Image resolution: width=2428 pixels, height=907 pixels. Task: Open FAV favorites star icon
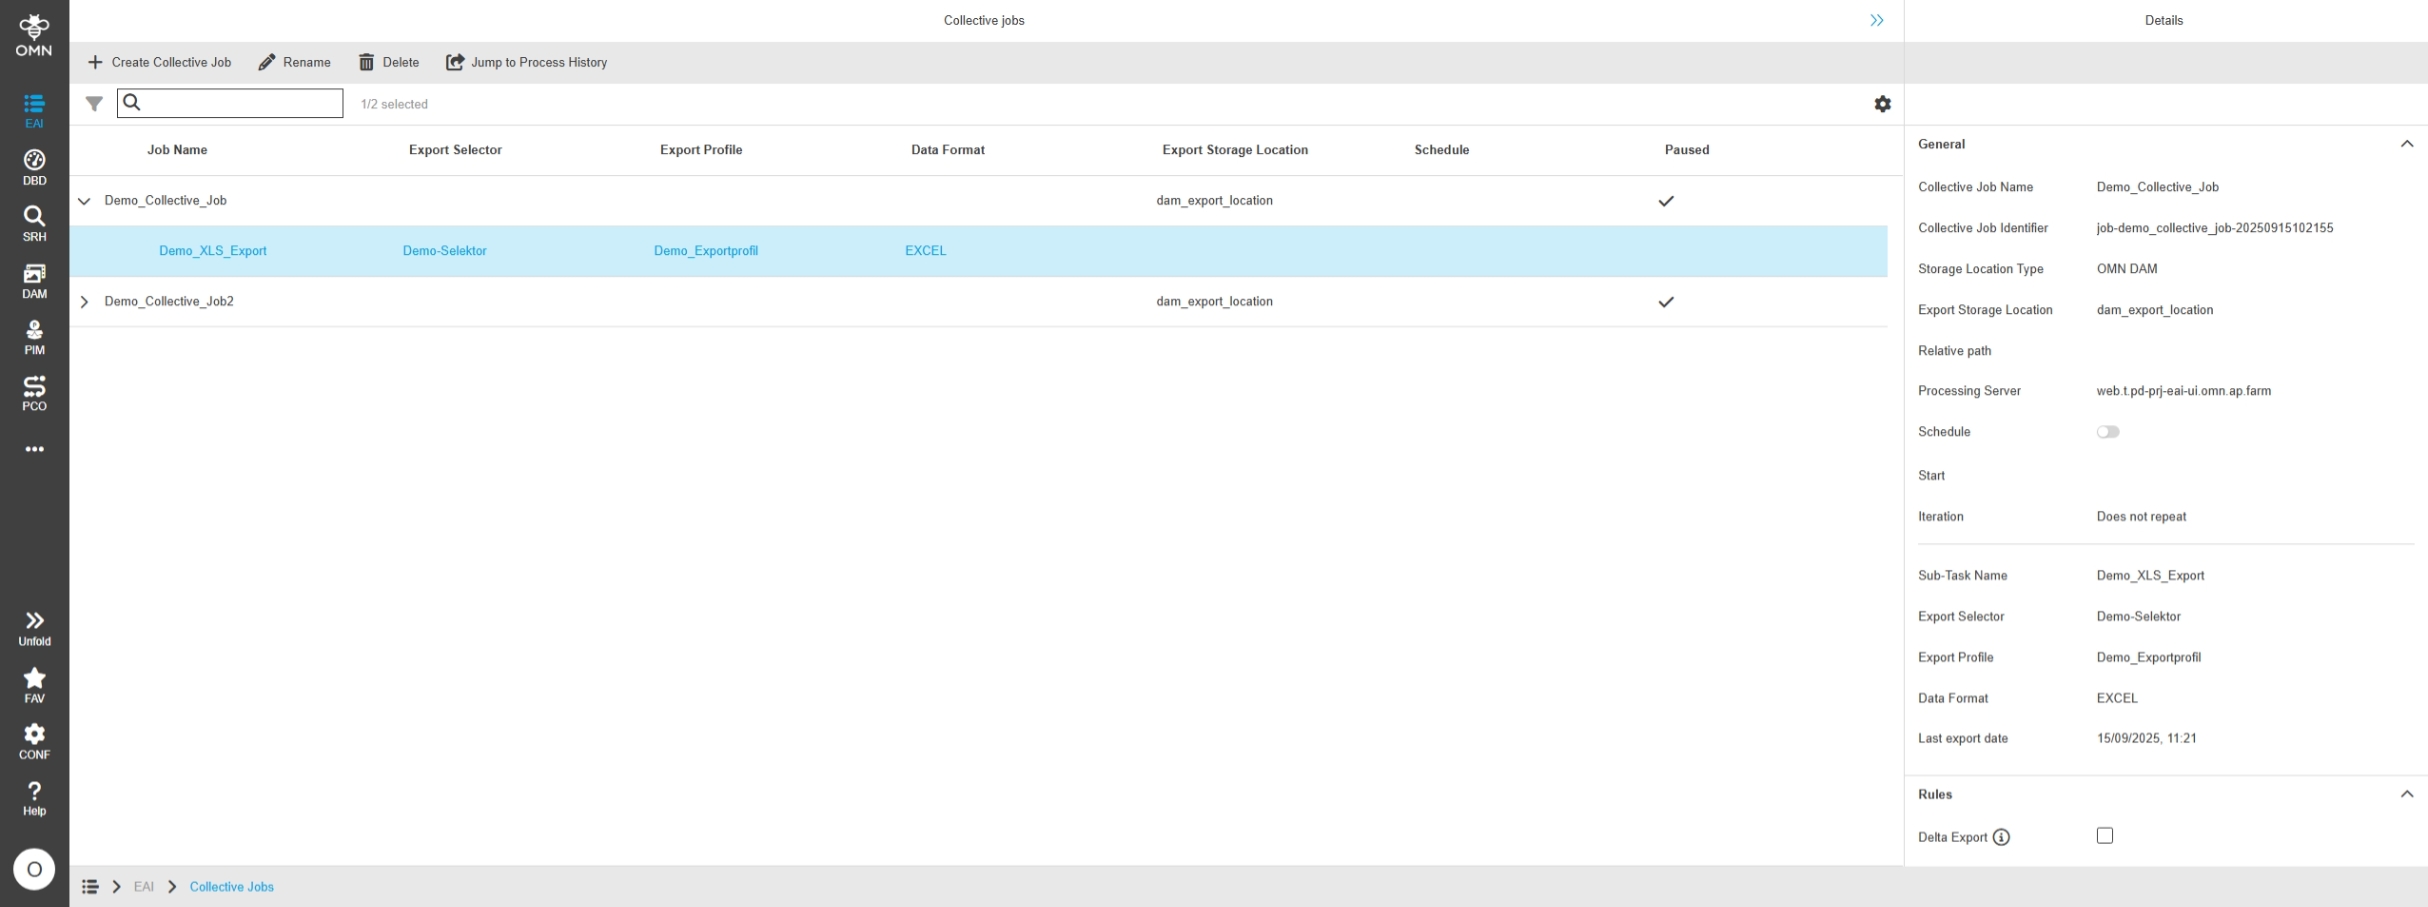coord(34,685)
